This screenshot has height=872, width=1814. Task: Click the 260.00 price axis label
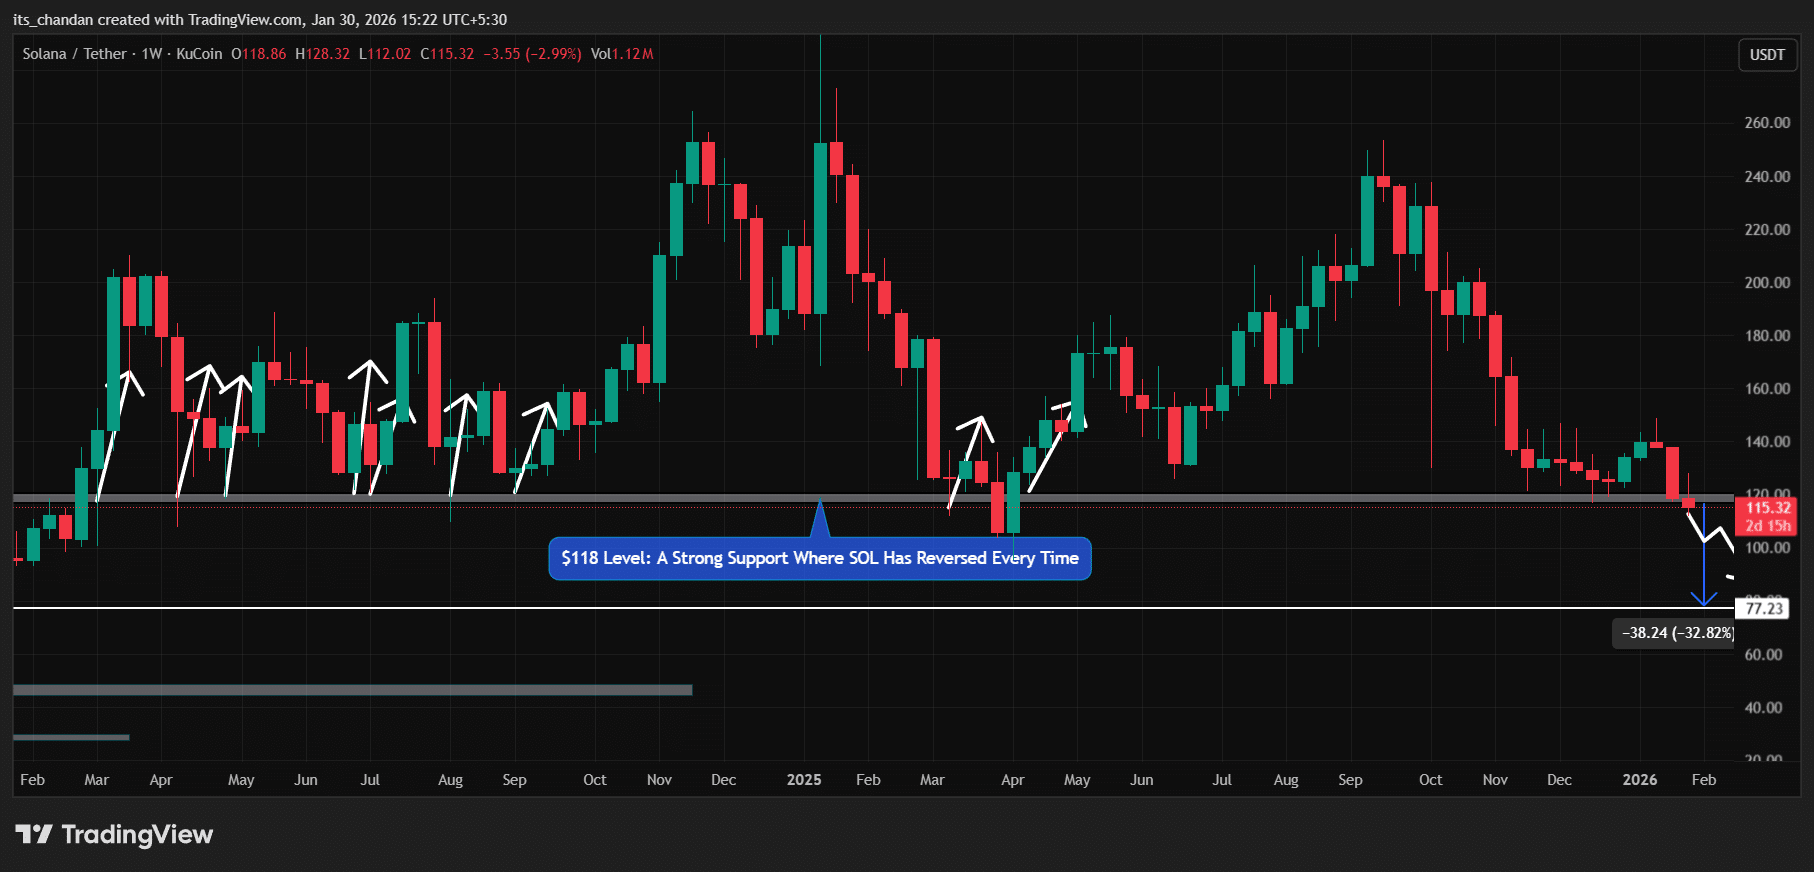click(1766, 123)
